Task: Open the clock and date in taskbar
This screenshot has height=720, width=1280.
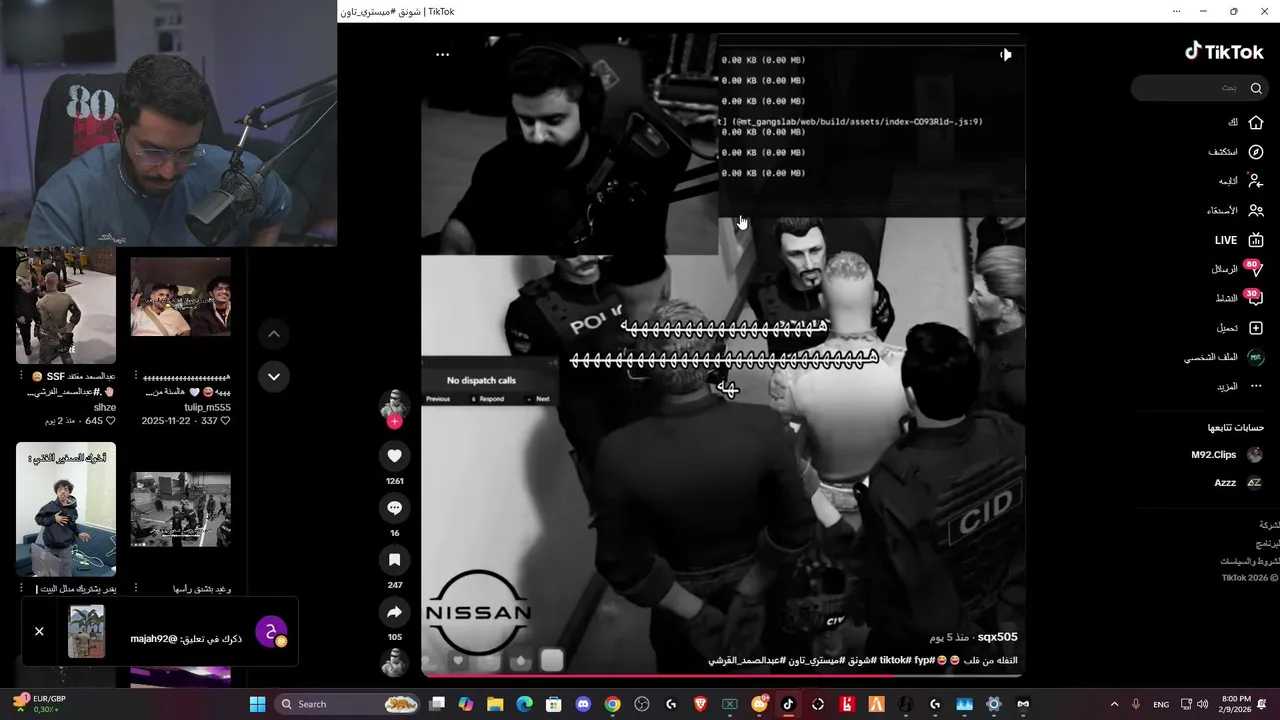Action: [x=1236, y=704]
